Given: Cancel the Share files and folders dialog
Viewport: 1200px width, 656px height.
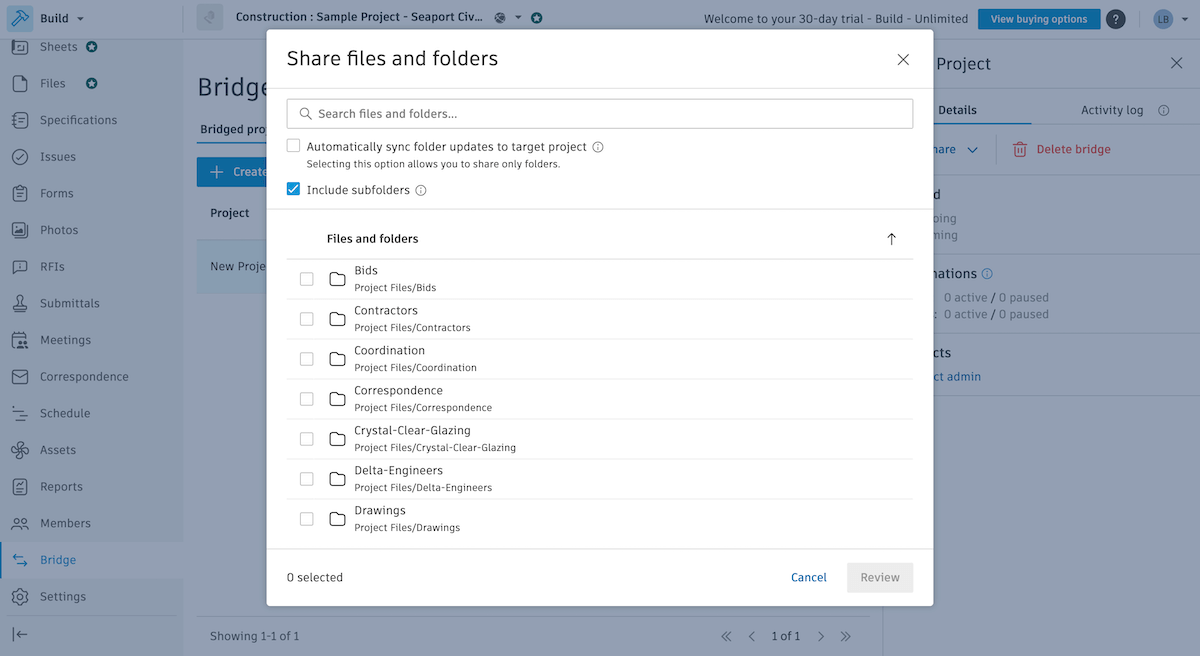Looking at the screenshot, I should (808, 577).
